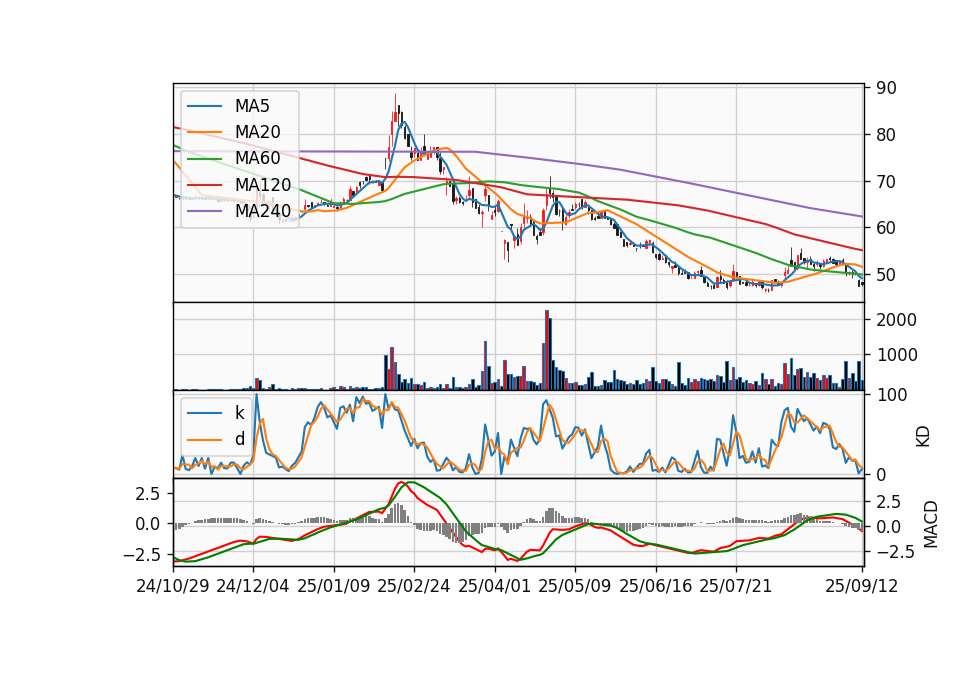Screen dimensions: 960x690
Task: Click the KD axis title
Action: coord(923,436)
